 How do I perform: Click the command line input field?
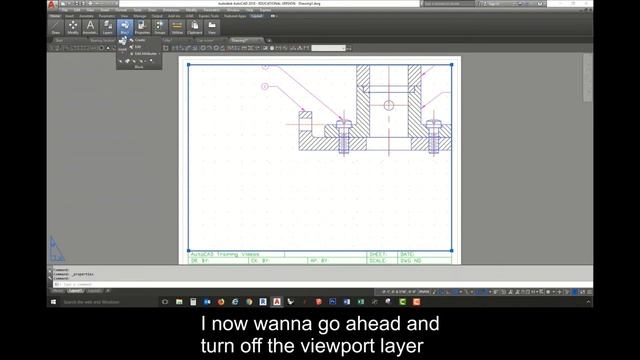pos(322,284)
